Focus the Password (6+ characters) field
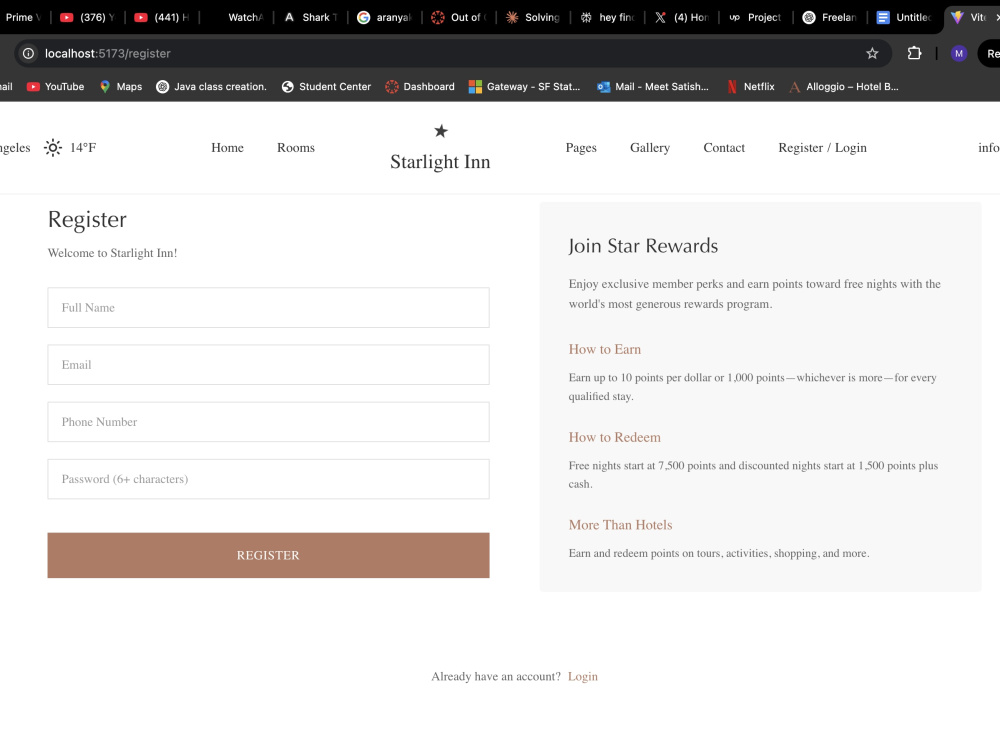The height and width of the screenshot is (750, 1000). [268, 480]
